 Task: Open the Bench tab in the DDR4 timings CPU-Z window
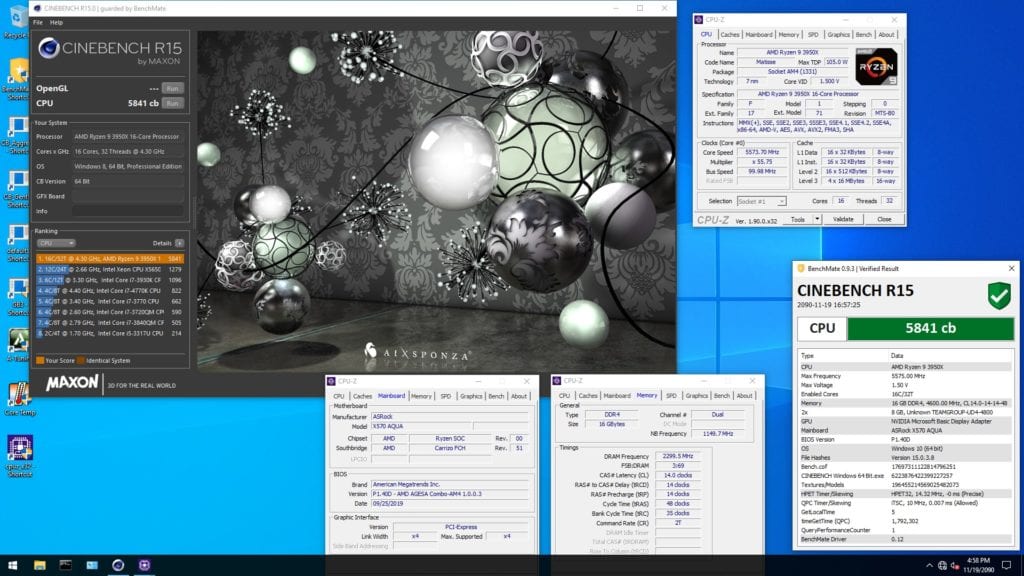click(722, 396)
